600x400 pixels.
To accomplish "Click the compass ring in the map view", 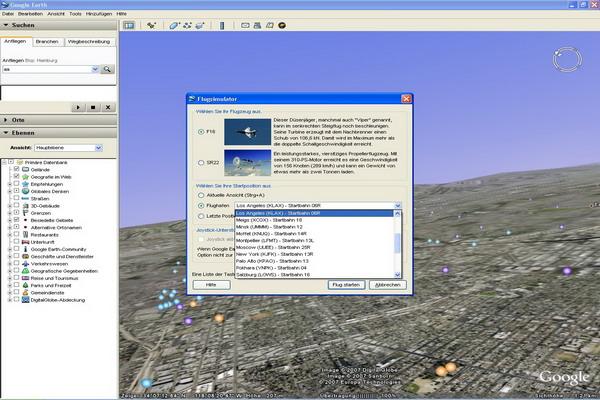I will pos(567,59).
